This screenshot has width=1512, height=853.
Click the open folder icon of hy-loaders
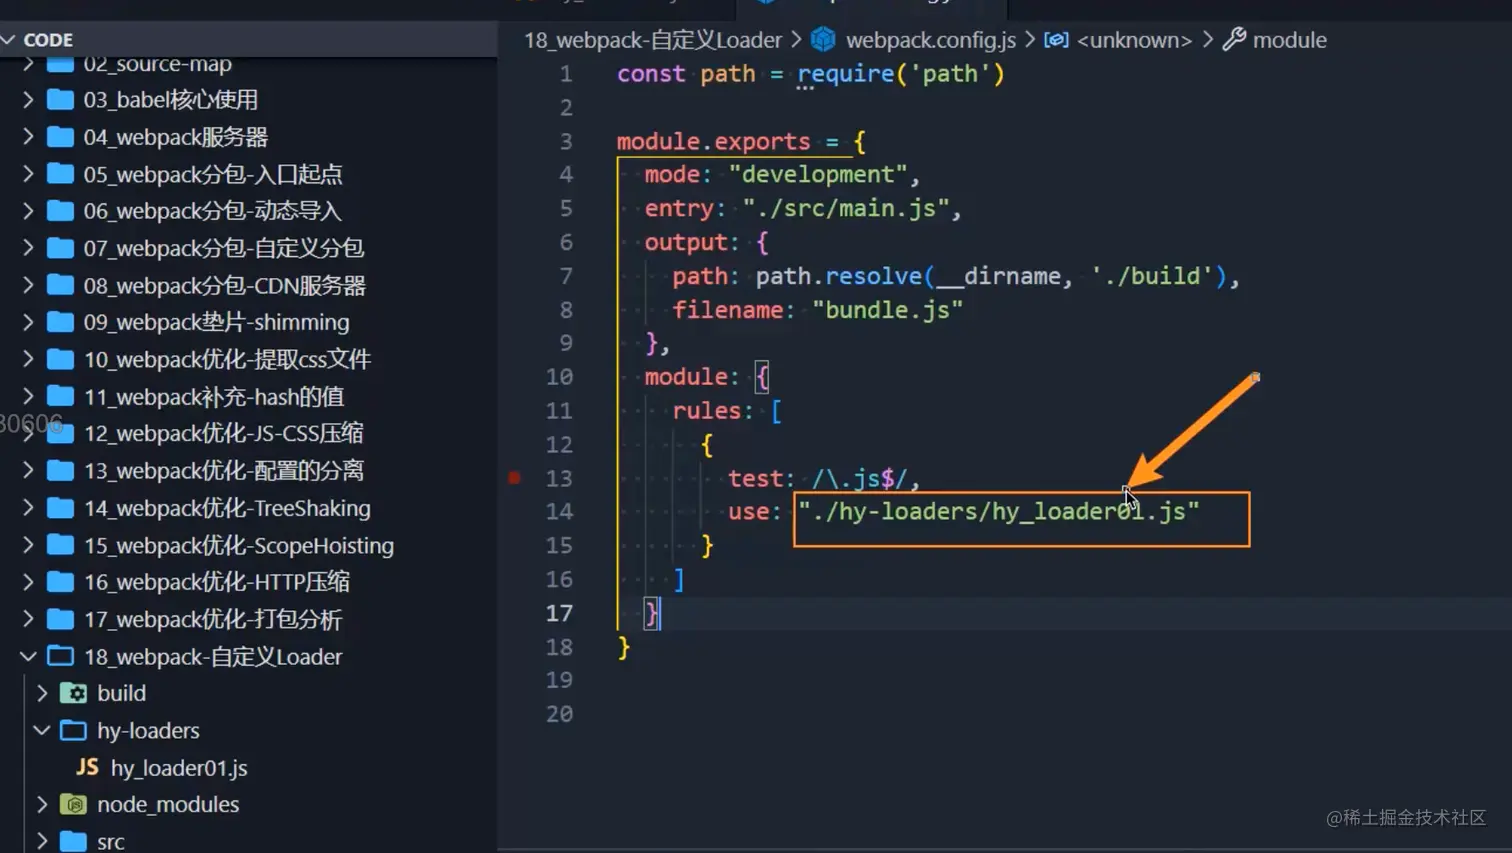[x=73, y=730]
